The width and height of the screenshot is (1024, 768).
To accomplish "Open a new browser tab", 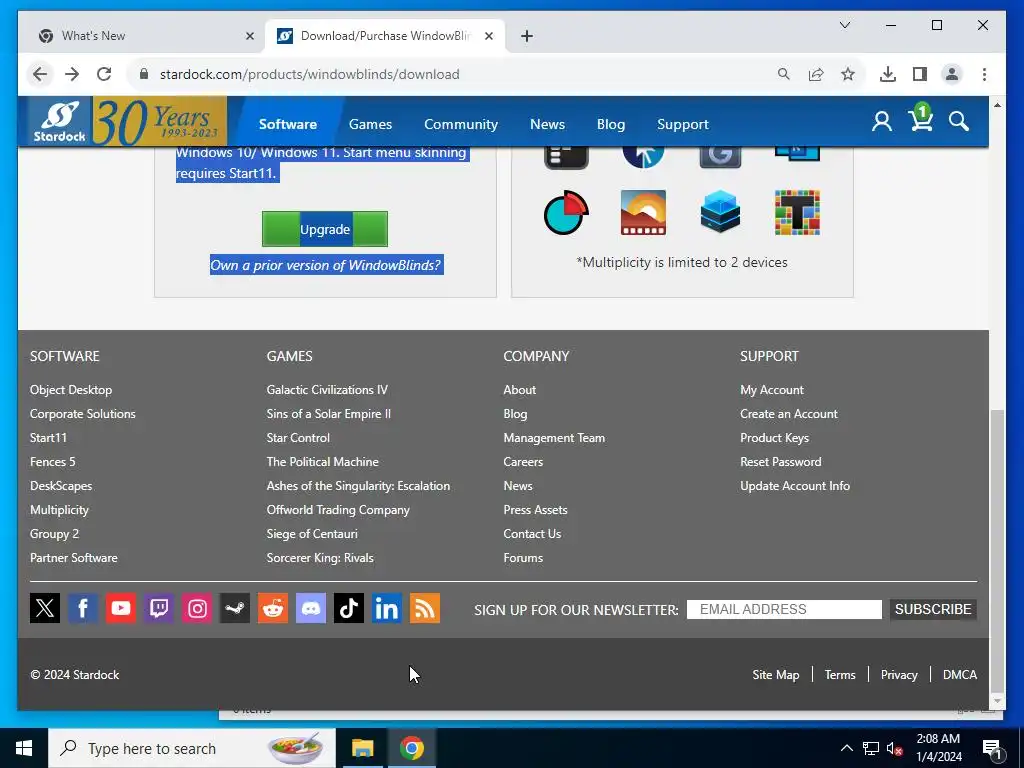I will (527, 36).
